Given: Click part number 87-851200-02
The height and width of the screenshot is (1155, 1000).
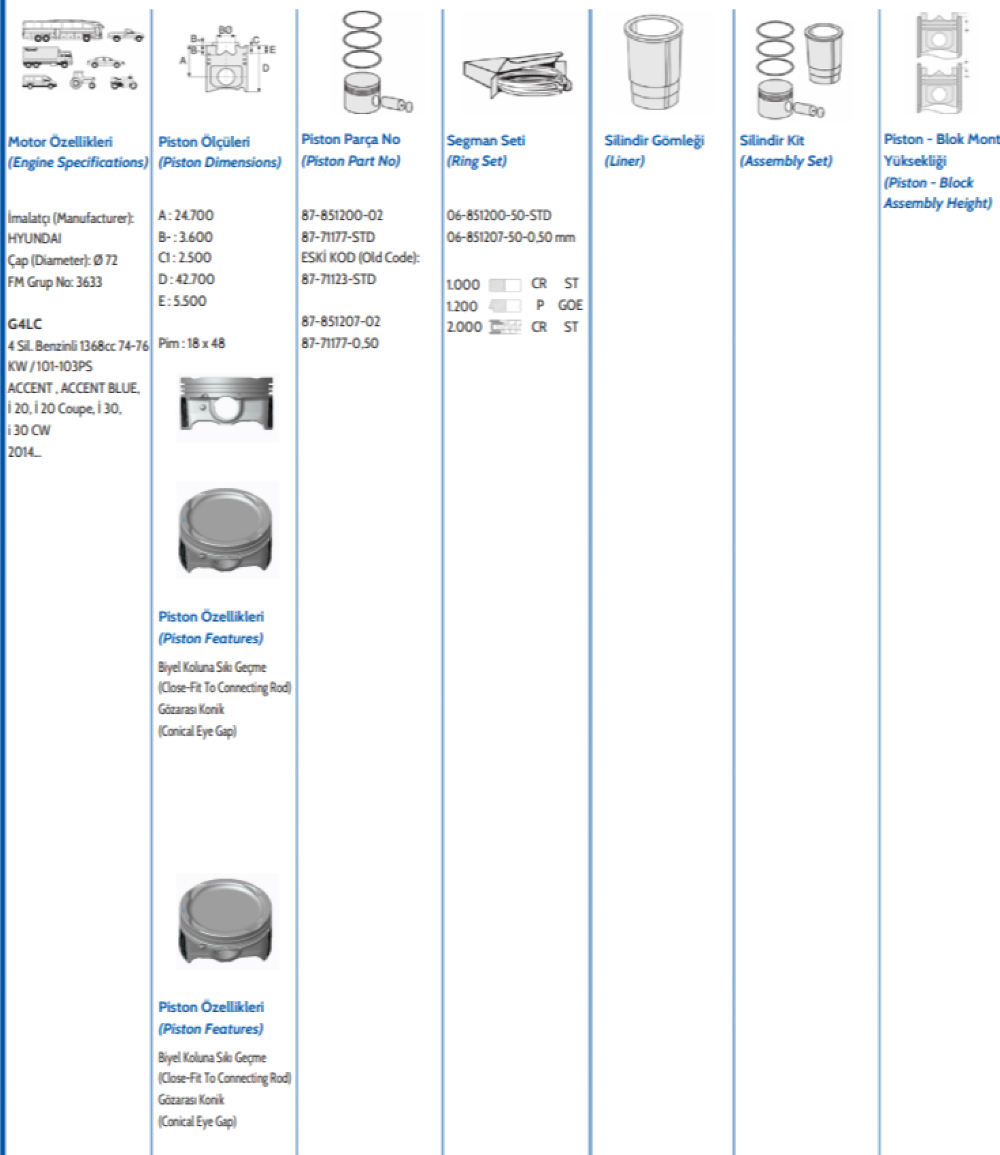Looking at the screenshot, I should [342, 215].
